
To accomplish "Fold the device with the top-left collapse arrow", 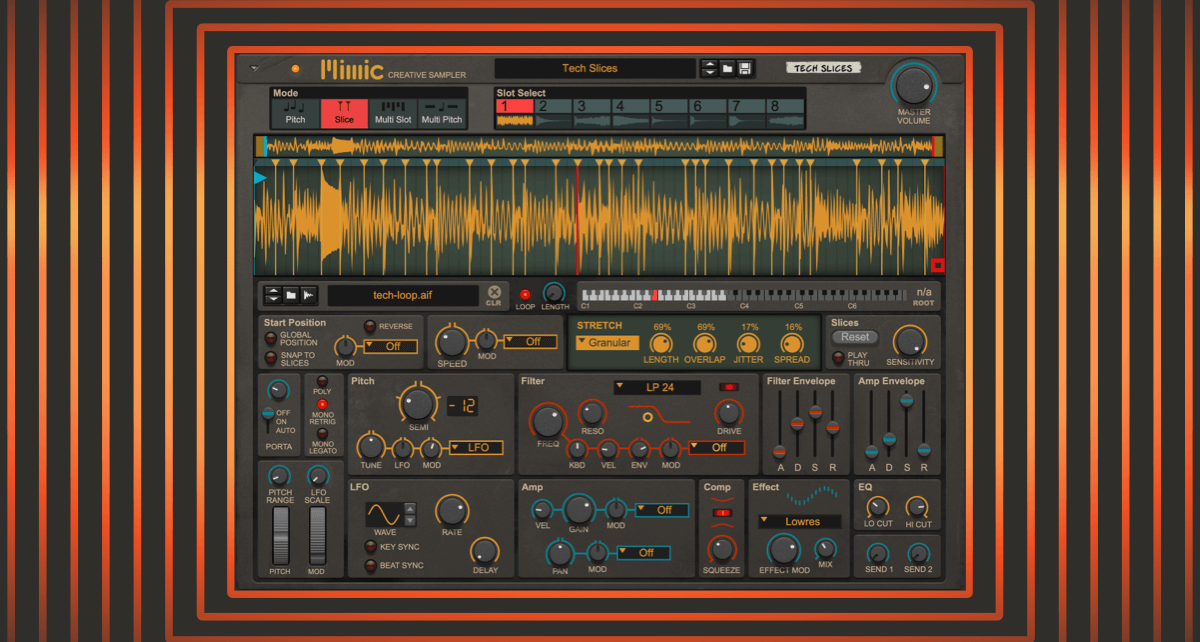I will [255, 69].
